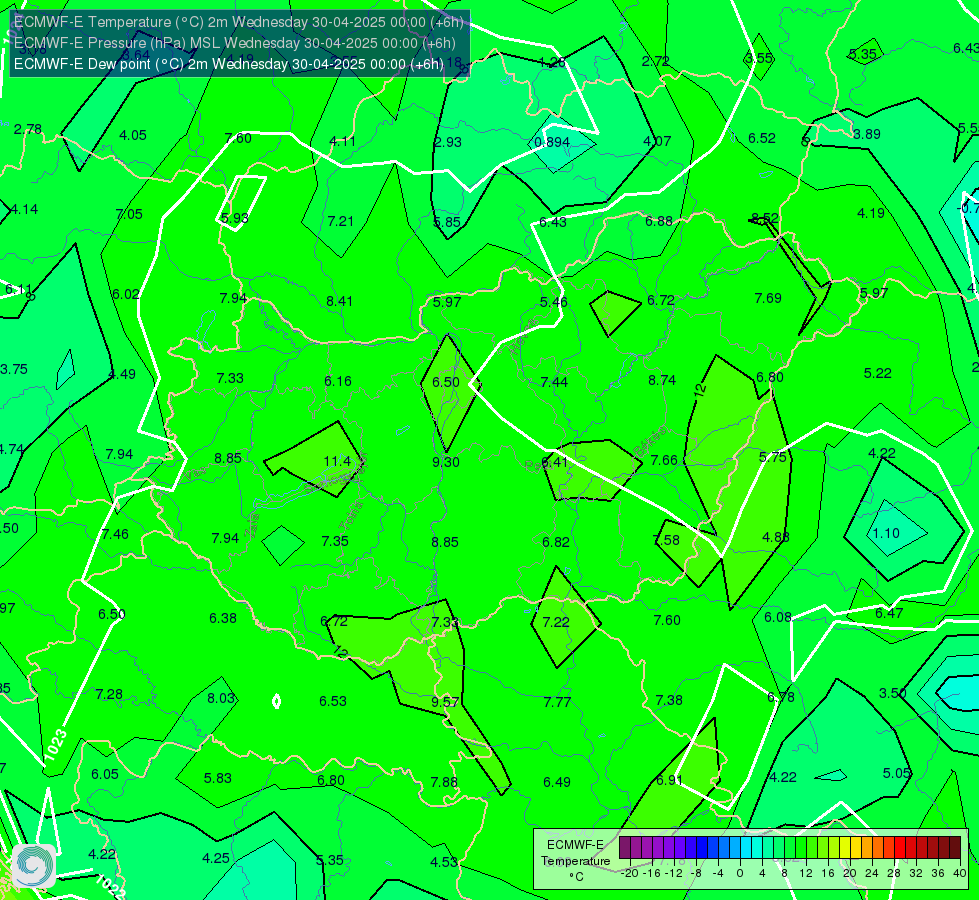The width and height of the screenshot is (979, 900).
Task: Click the map value 7.28
Action: point(109,694)
